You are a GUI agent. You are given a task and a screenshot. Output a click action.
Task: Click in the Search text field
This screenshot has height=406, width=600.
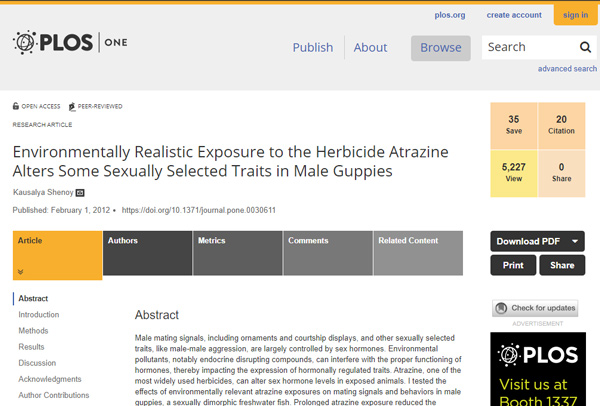coord(527,47)
